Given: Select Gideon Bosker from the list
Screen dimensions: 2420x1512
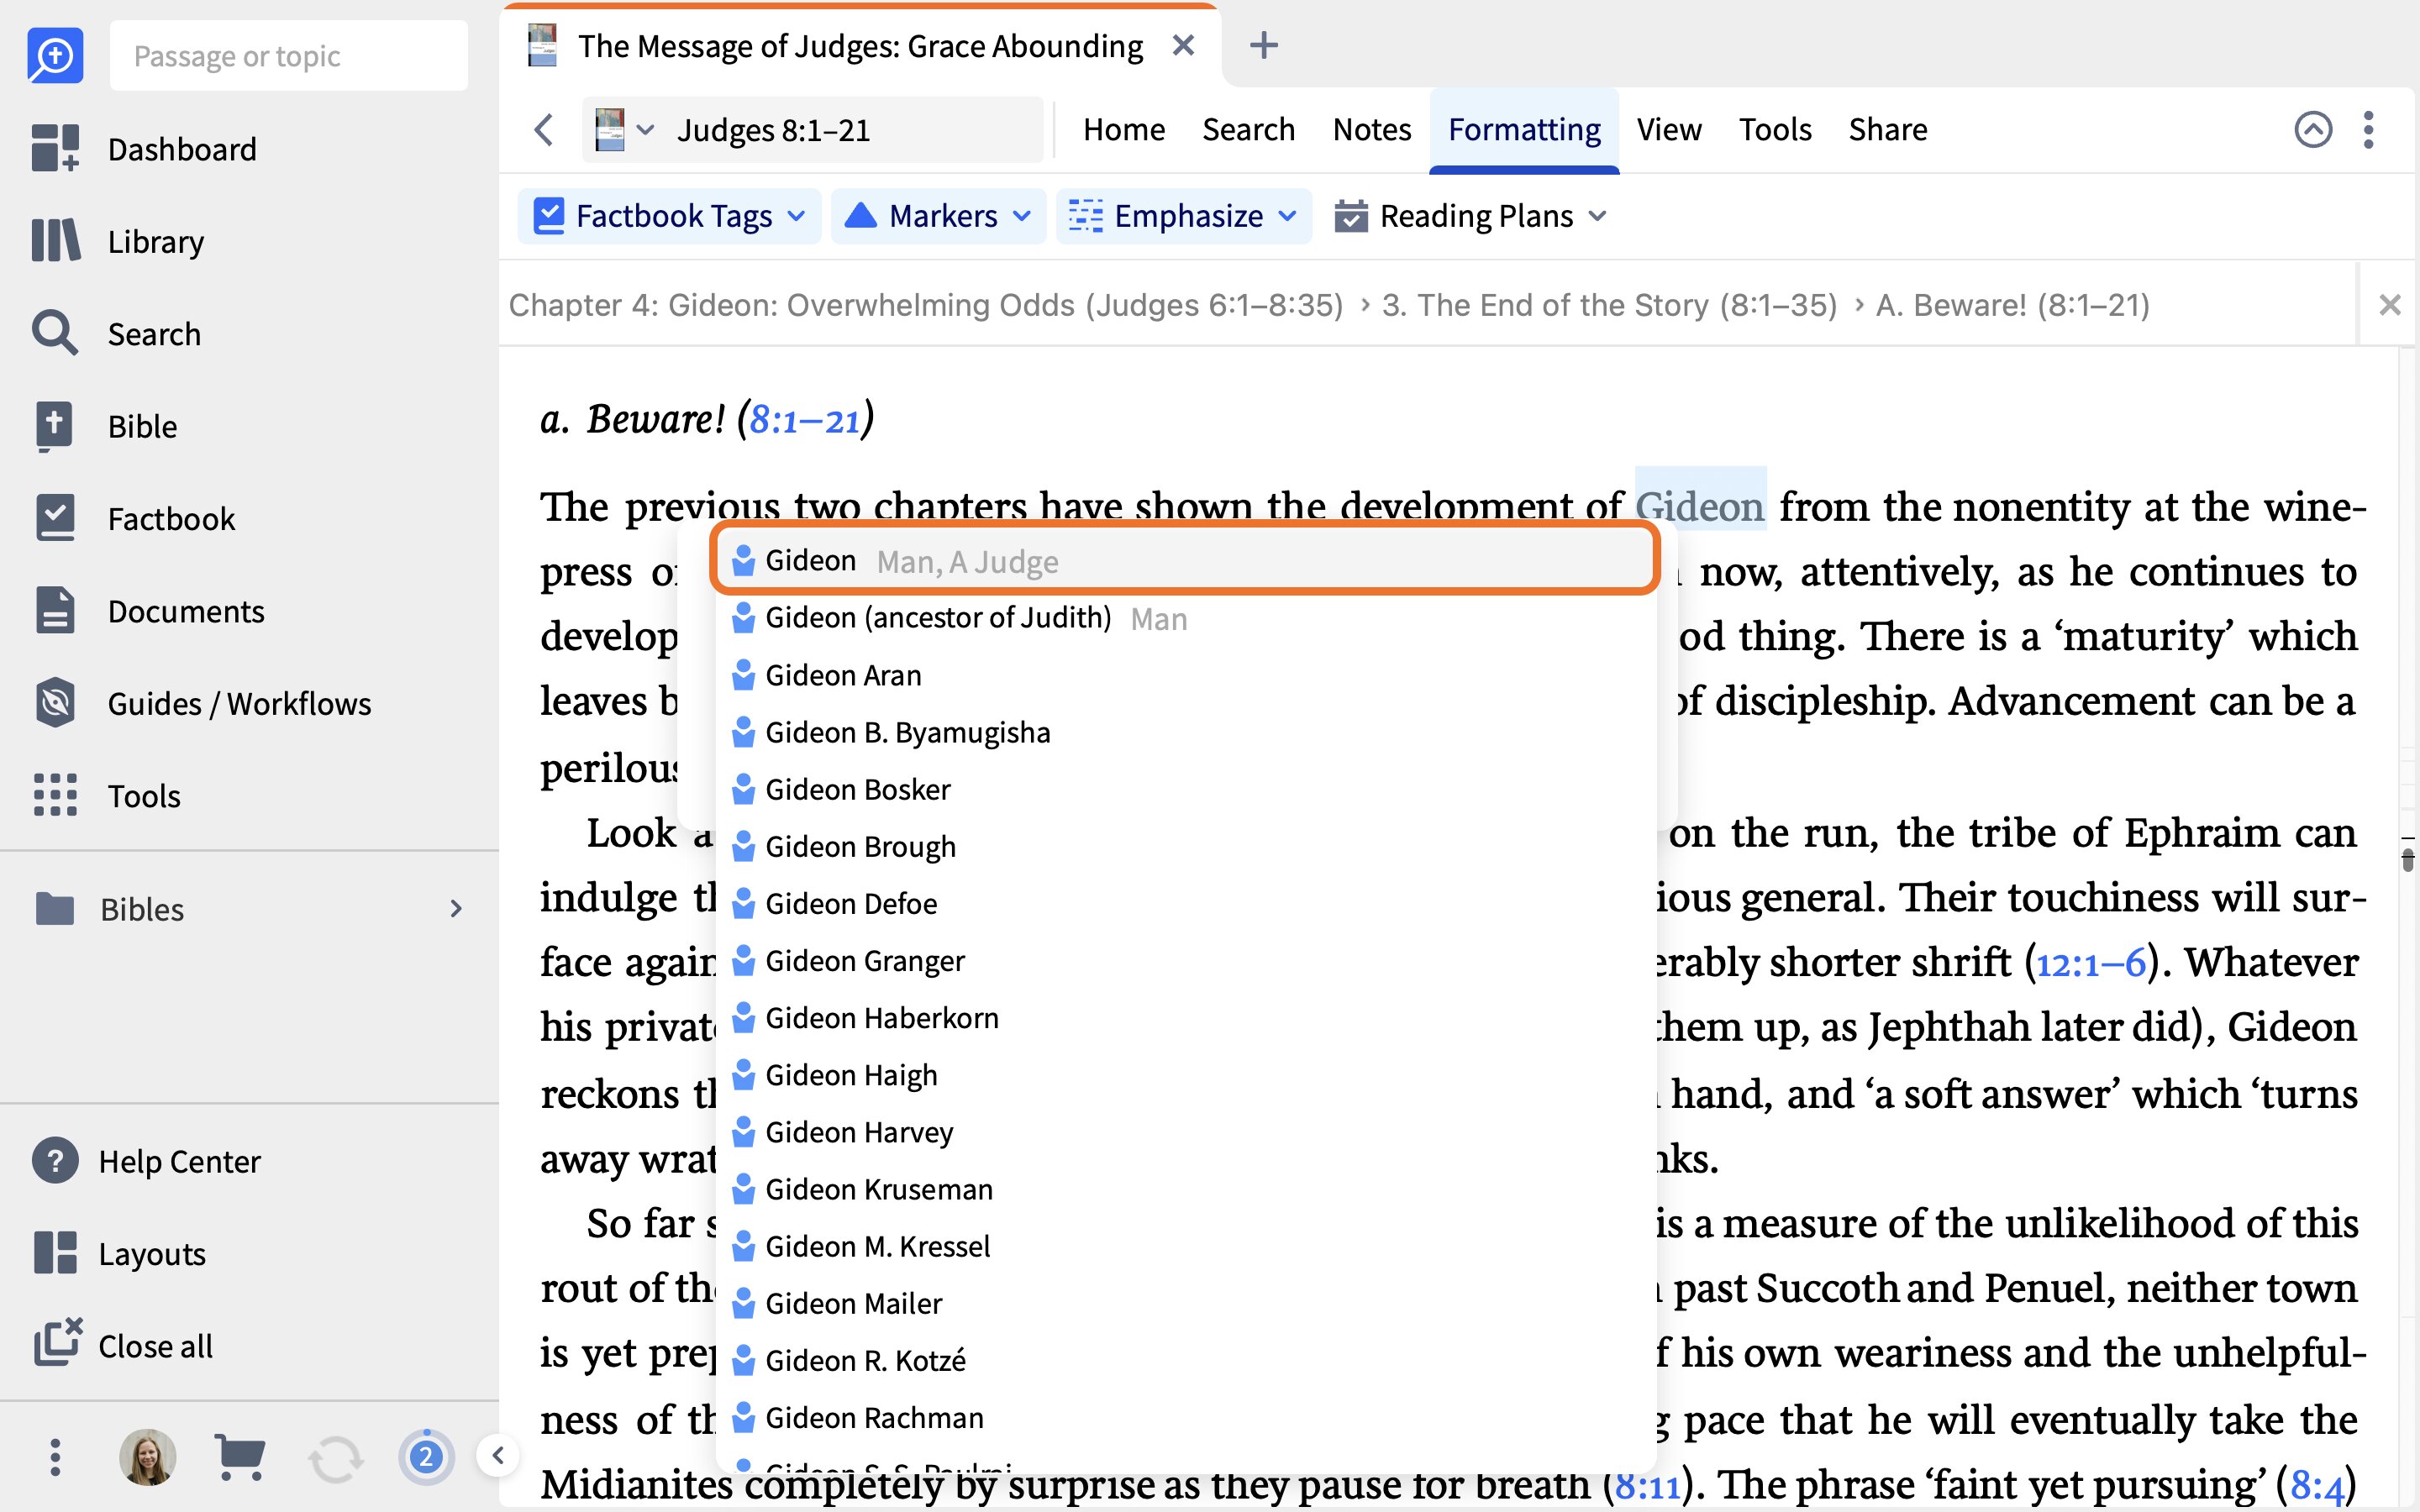Looking at the screenshot, I should [1185, 789].
